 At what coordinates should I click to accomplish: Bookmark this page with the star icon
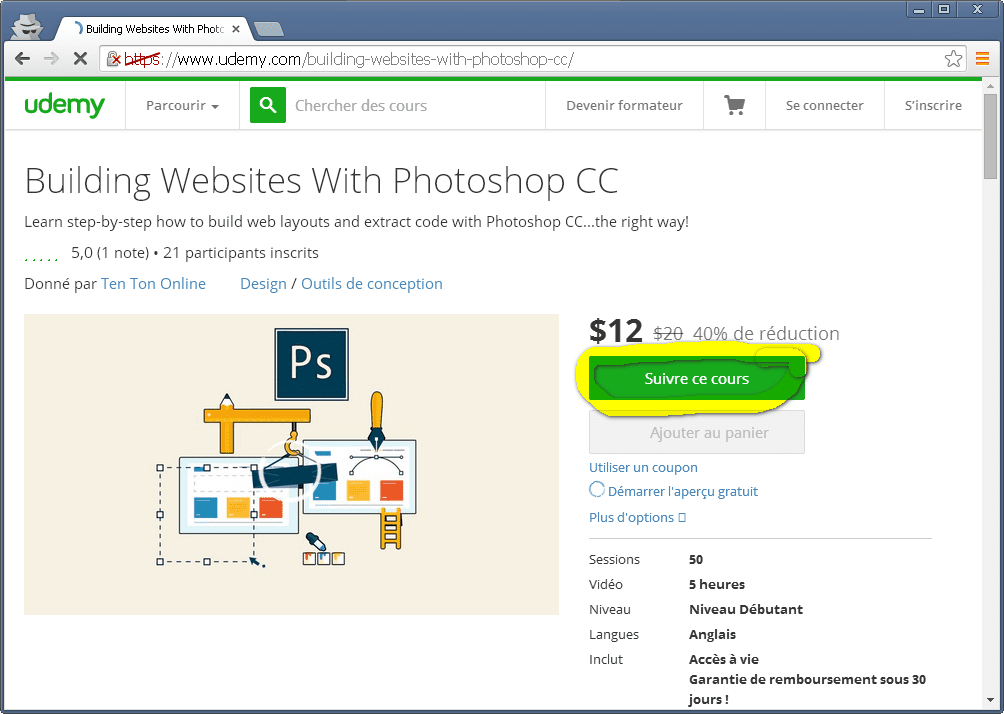[x=953, y=59]
